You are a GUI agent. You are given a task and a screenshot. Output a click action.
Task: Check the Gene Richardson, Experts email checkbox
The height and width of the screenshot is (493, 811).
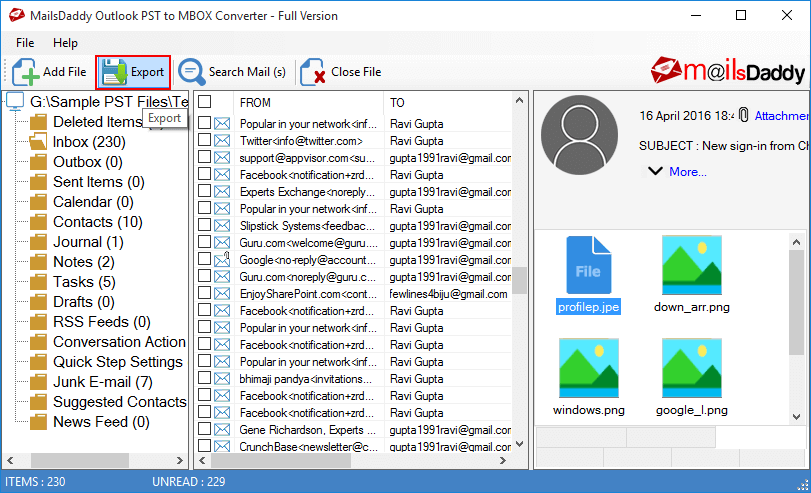coord(204,429)
